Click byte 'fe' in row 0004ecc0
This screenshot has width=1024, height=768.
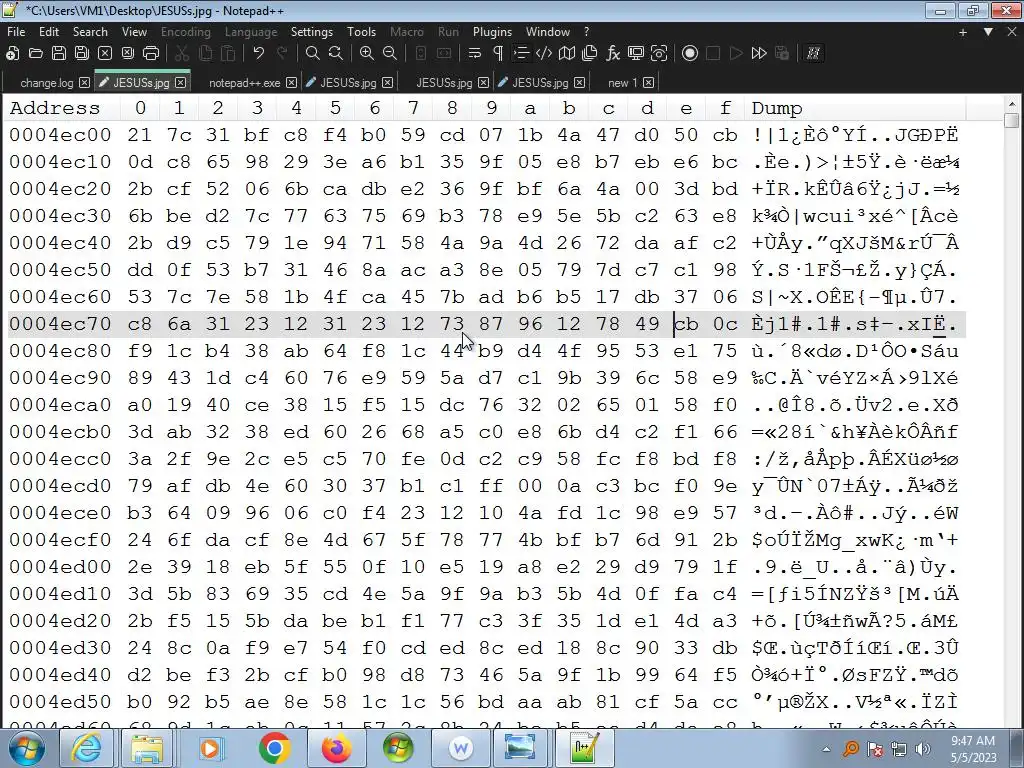pyautogui.click(x=413, y=458)
